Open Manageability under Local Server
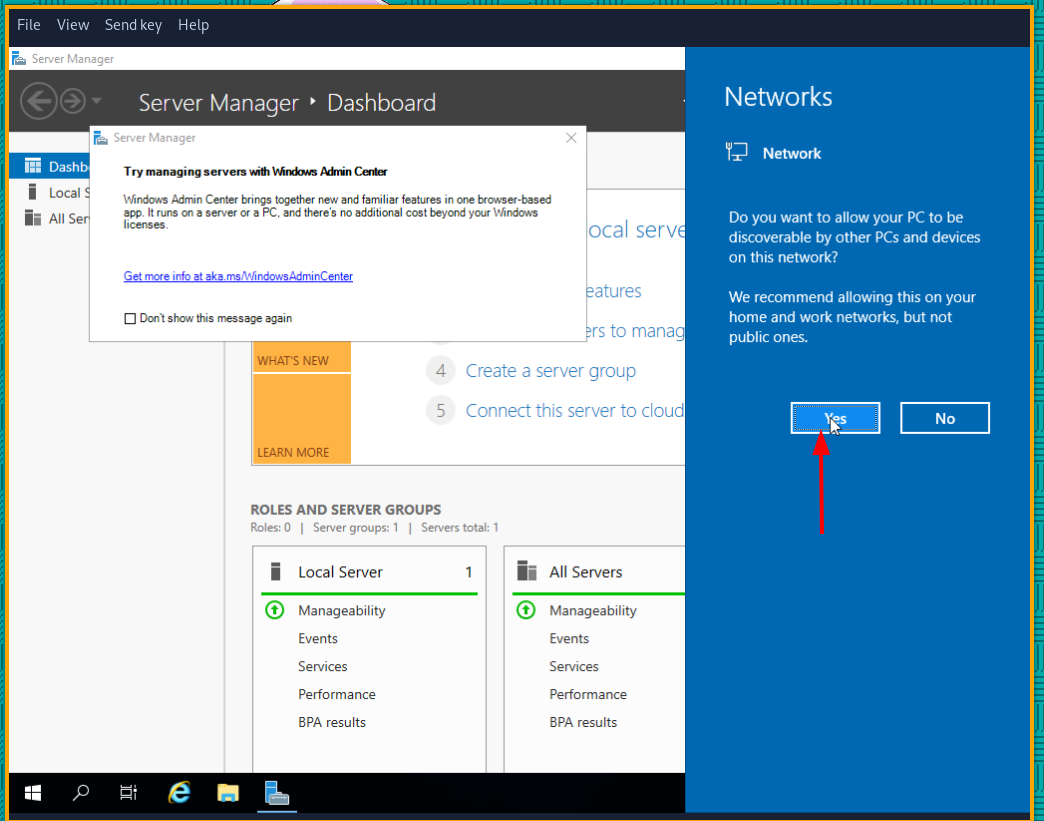Image resolution: width=1044 pixels, height=821 pixels. [x=342, y=611]
